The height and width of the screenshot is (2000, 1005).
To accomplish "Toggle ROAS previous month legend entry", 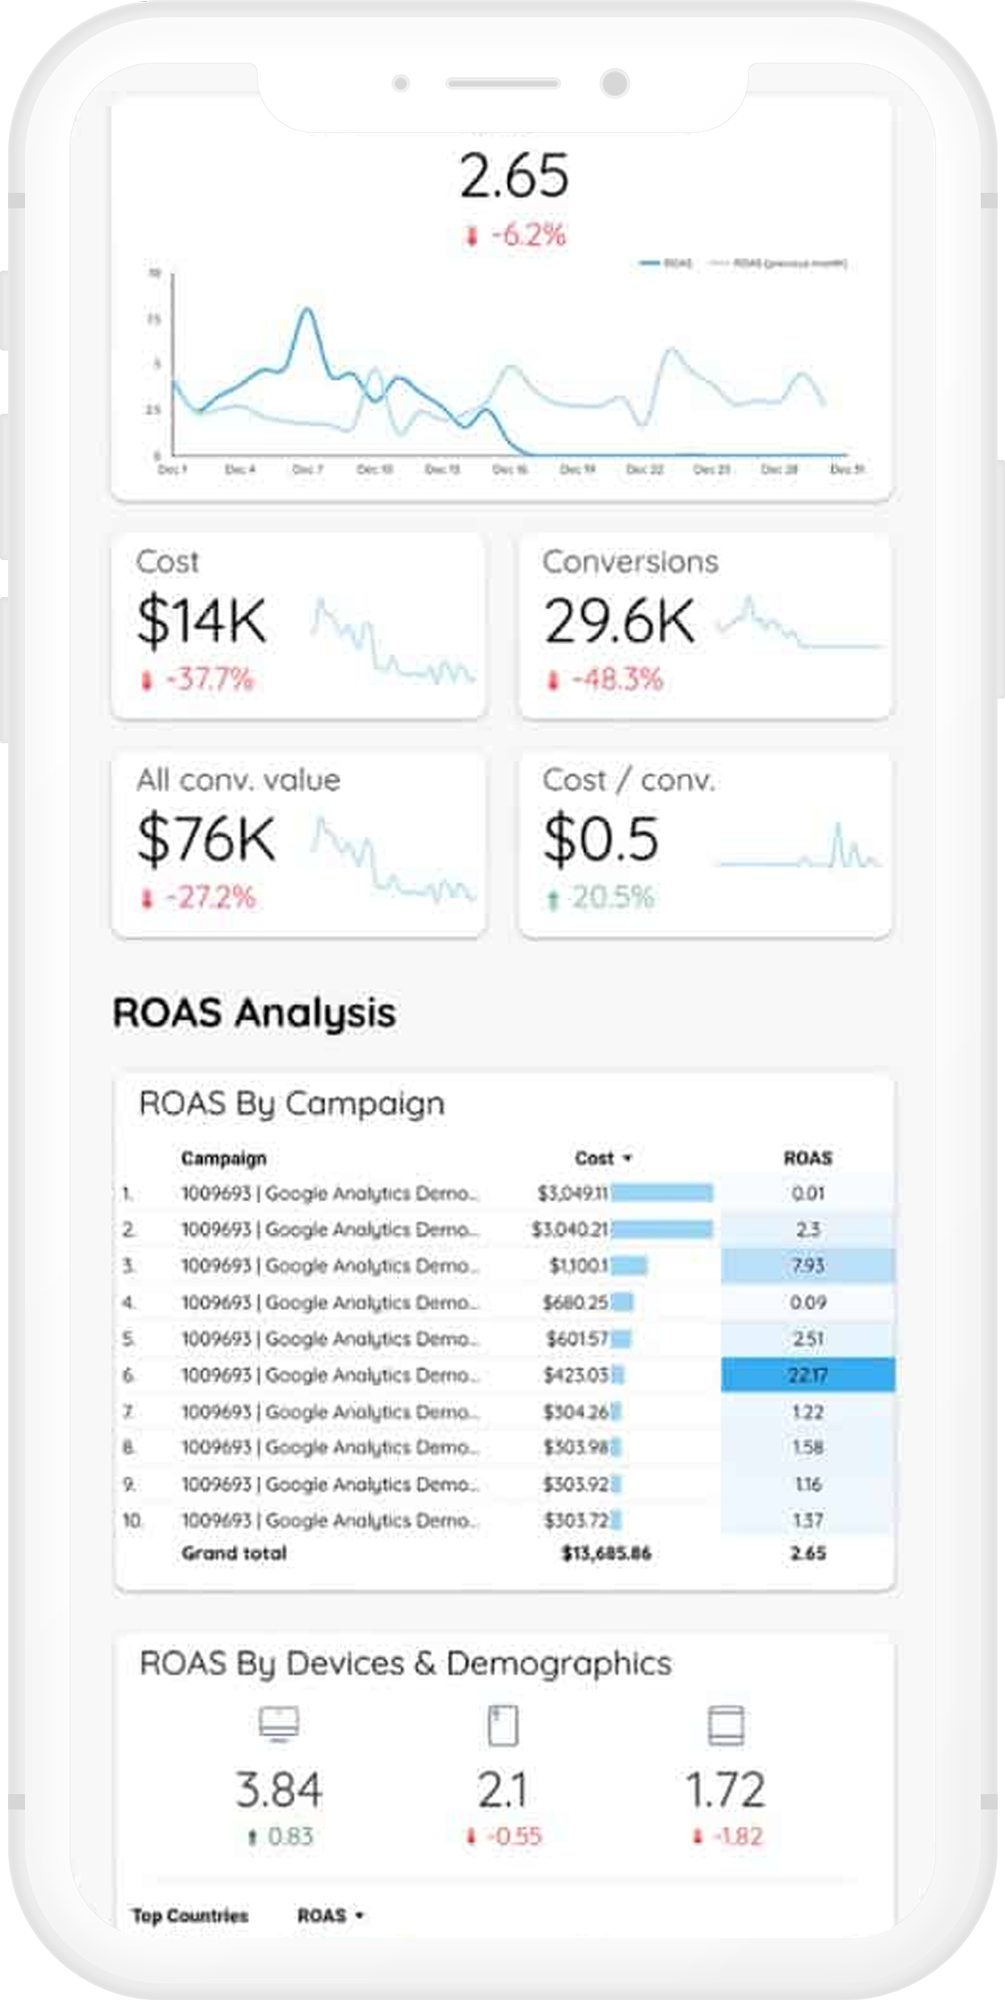I will 780,264.
